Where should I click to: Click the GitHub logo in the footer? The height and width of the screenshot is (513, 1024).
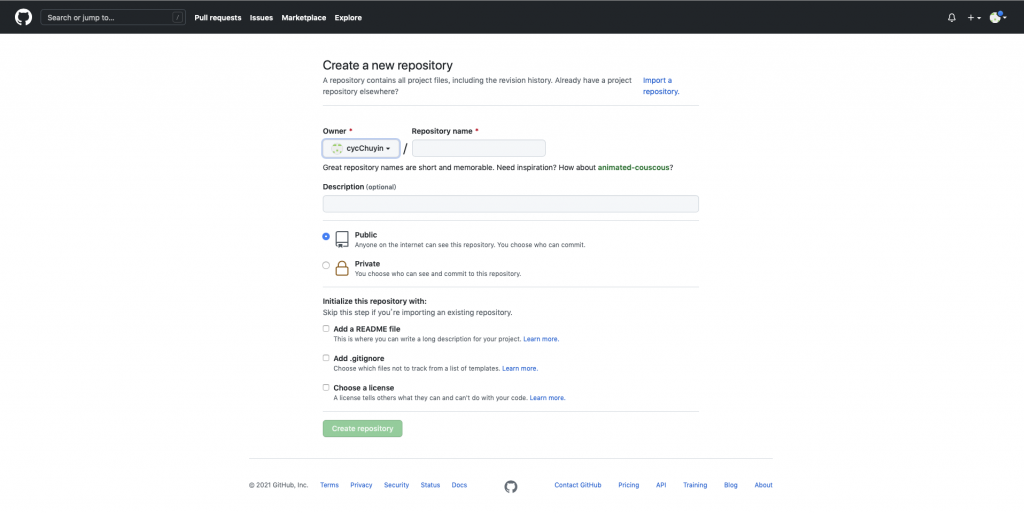pyautogui.click(x=511, y=486)
